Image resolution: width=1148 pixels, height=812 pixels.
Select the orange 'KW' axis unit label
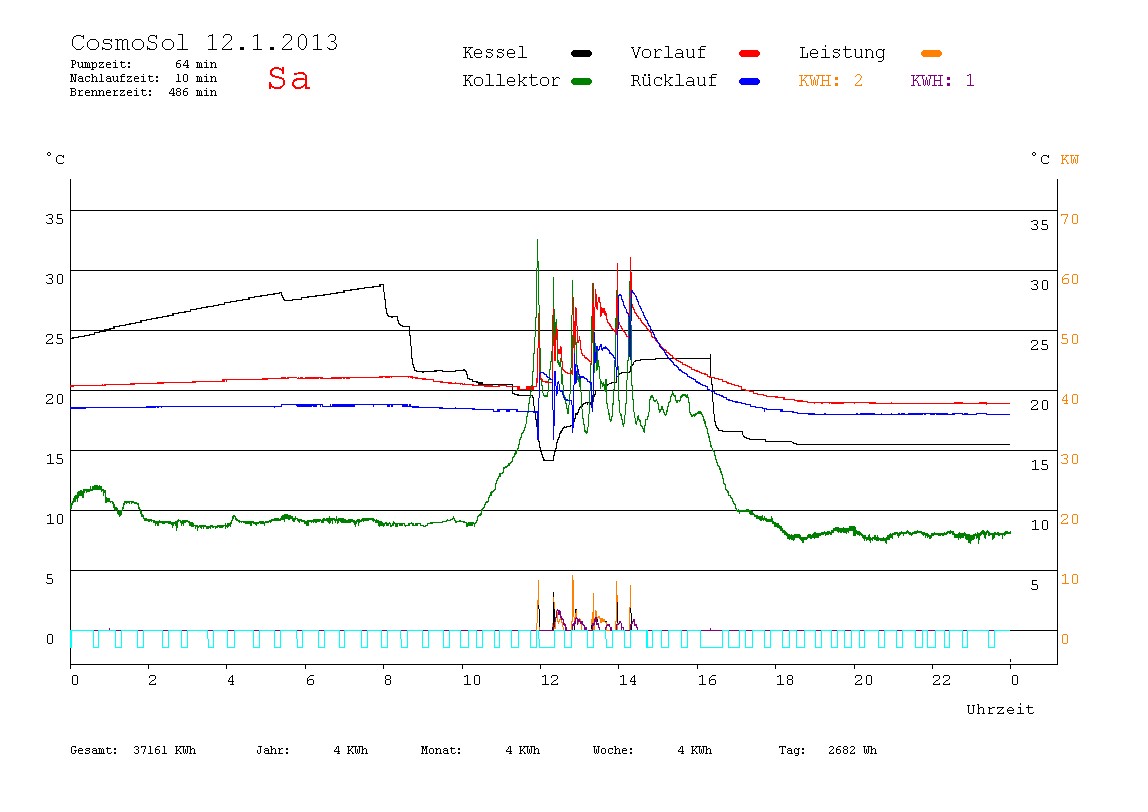[1070, 160]
